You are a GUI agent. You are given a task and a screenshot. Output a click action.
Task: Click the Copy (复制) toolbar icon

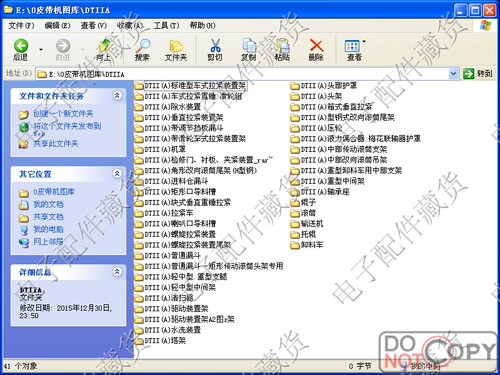tap(249, 49)
